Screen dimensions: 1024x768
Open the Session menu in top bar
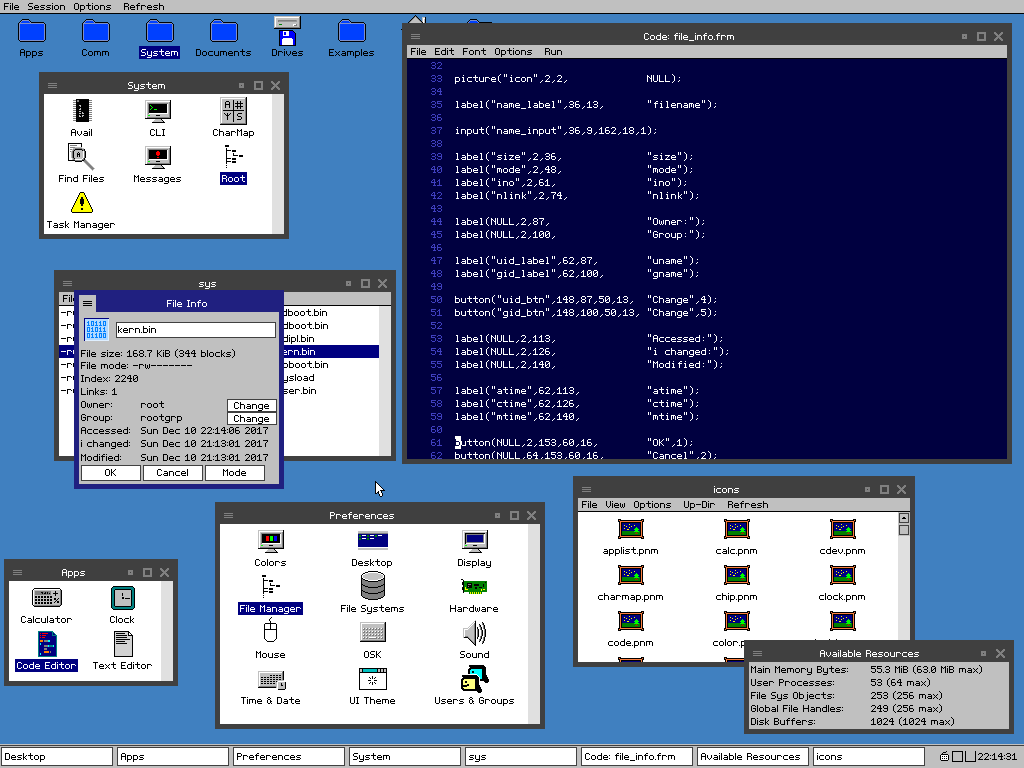coord(45,6)
